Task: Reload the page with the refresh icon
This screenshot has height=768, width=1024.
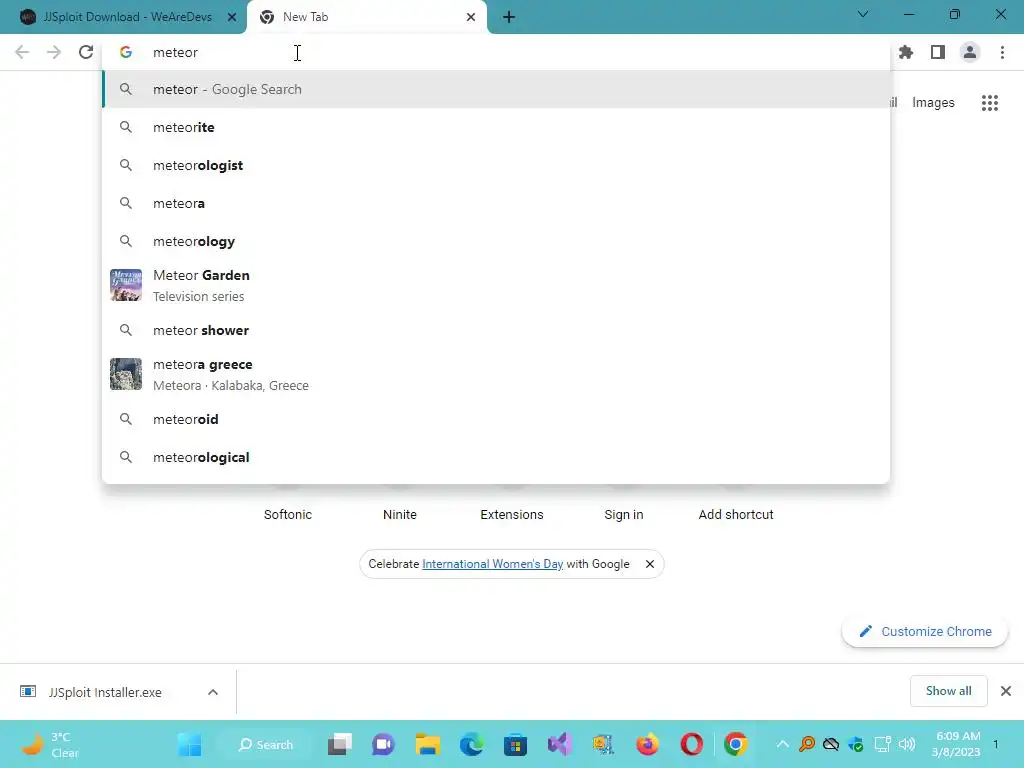Action: [86, 52]
